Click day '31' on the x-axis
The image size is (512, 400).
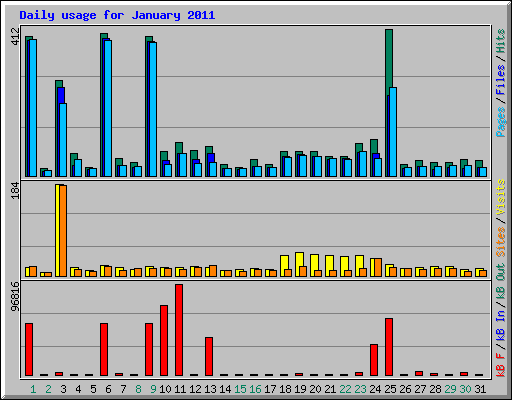tap(480, 389)
